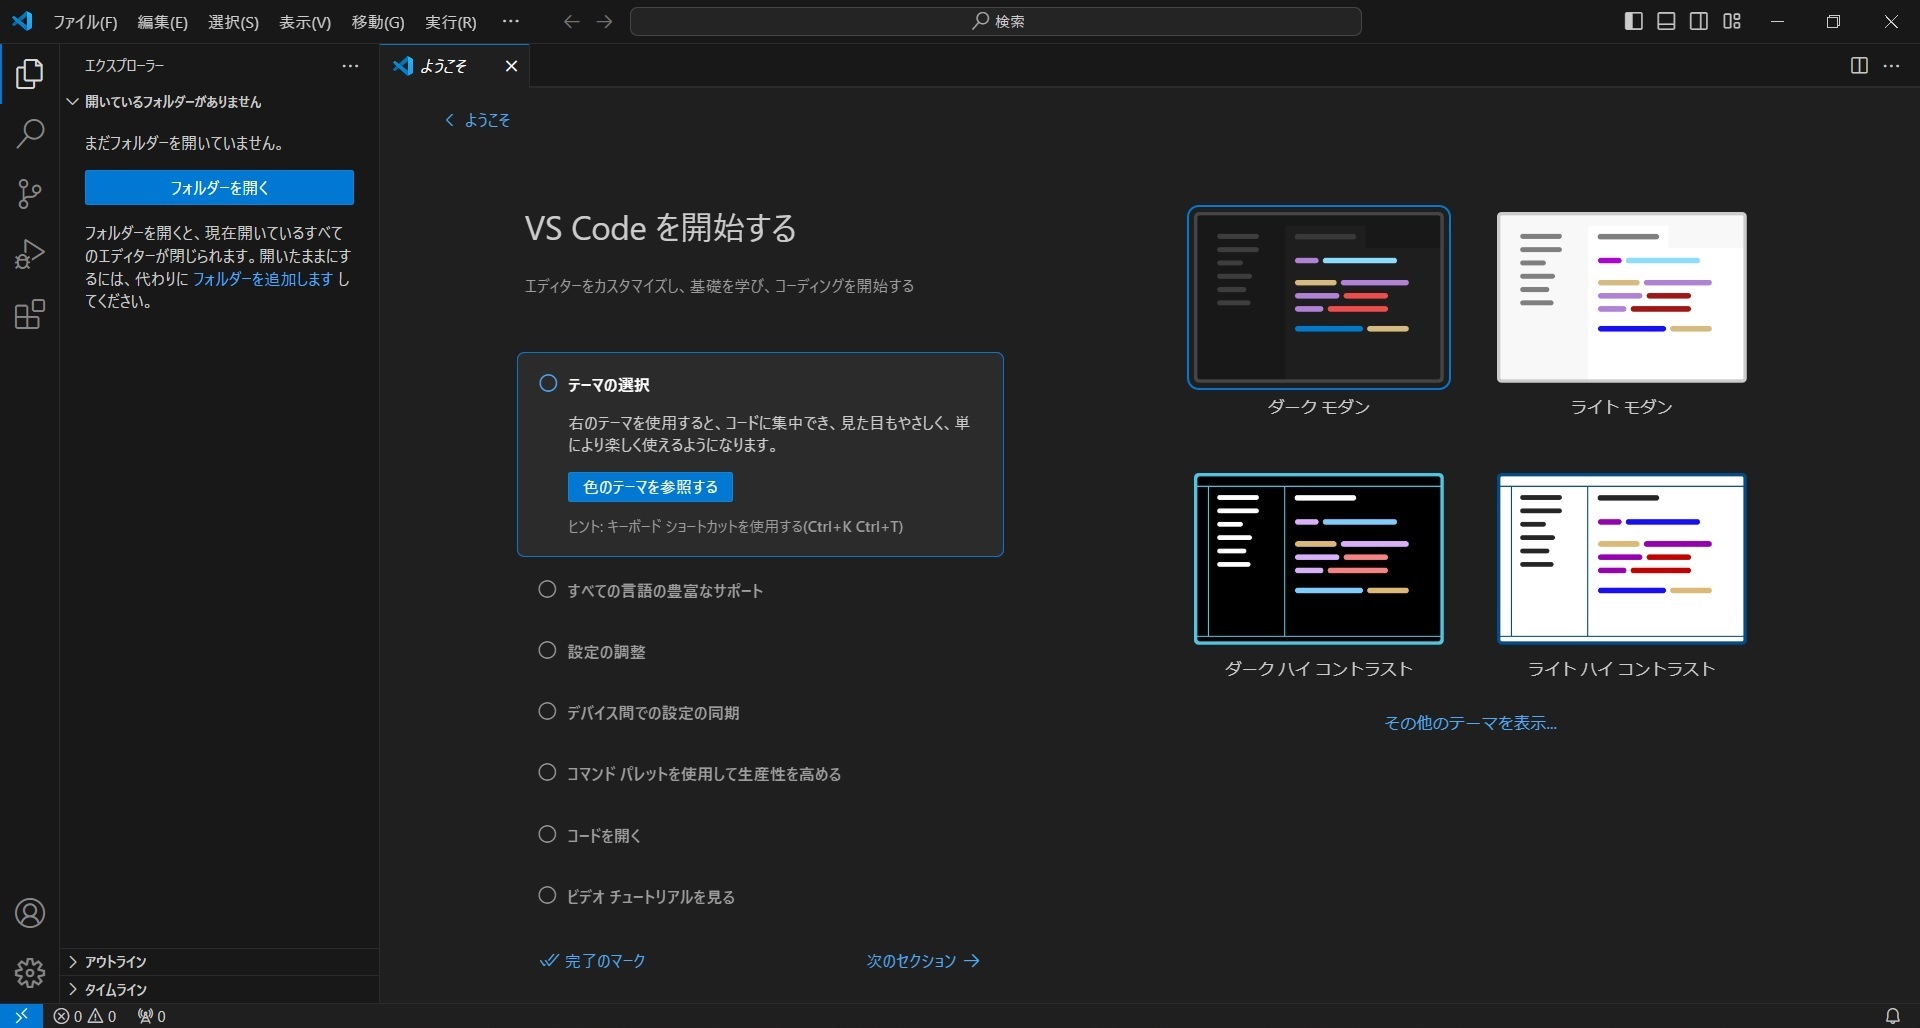Select コマンド パレットを使用して生産性を高める step
The width and height of the screenshot is (1920, 1028).
point(690,774)
